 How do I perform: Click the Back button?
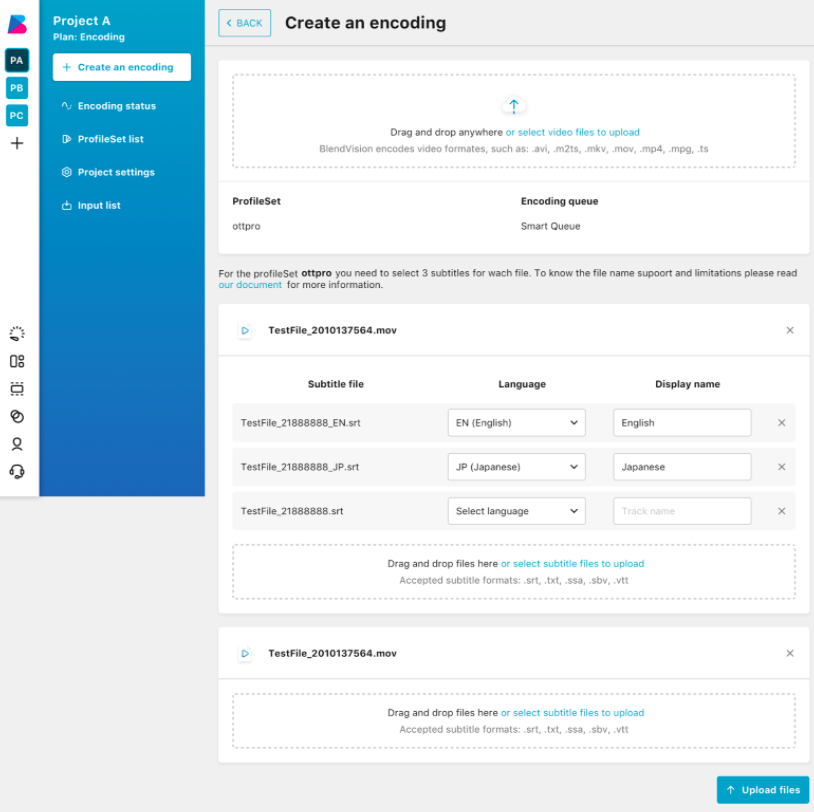[x=244, y=23]
